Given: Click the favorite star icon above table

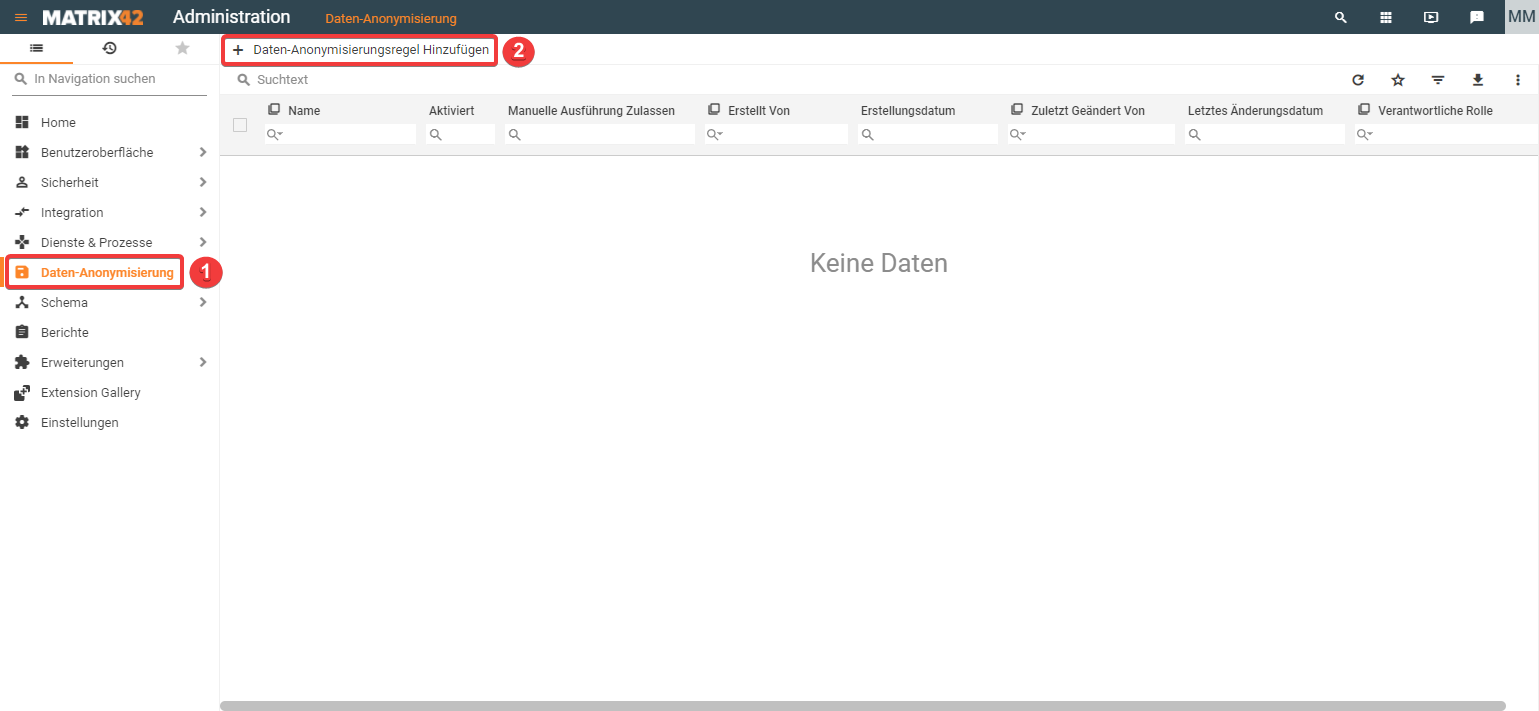Looking at the screenshot, I should coord(1398,80).
